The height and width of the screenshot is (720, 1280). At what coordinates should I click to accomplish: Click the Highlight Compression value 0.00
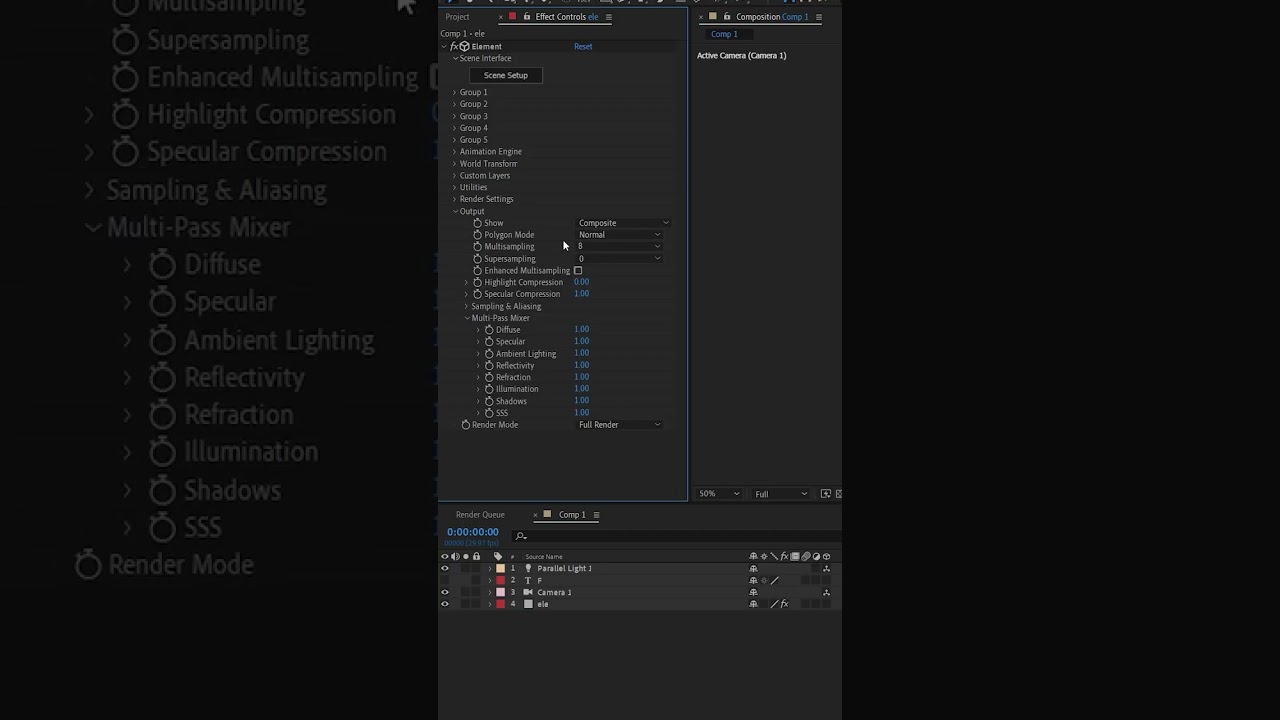coord(582,282)
